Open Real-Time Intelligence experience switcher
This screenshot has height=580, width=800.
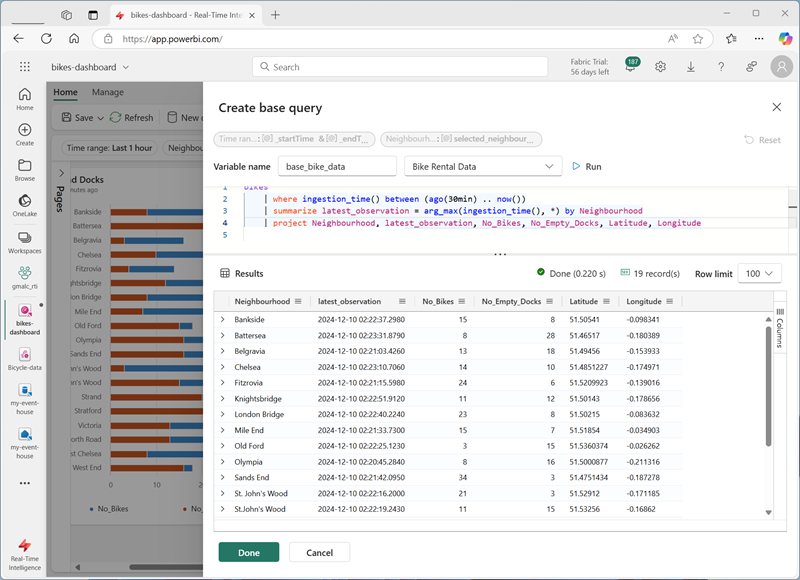coord(24,554)
